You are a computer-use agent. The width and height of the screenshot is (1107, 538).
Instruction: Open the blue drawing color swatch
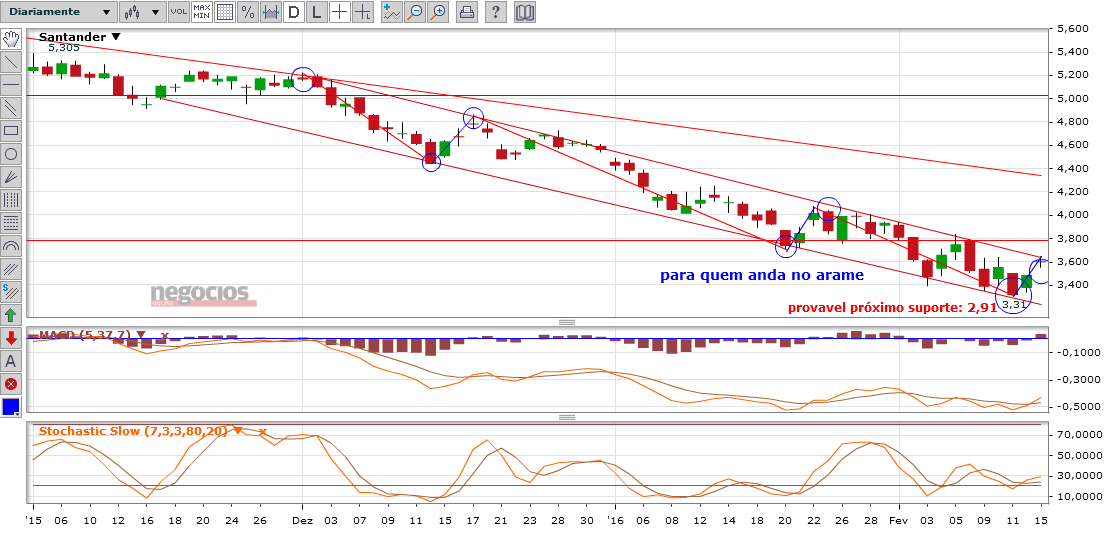coord(11,408)
